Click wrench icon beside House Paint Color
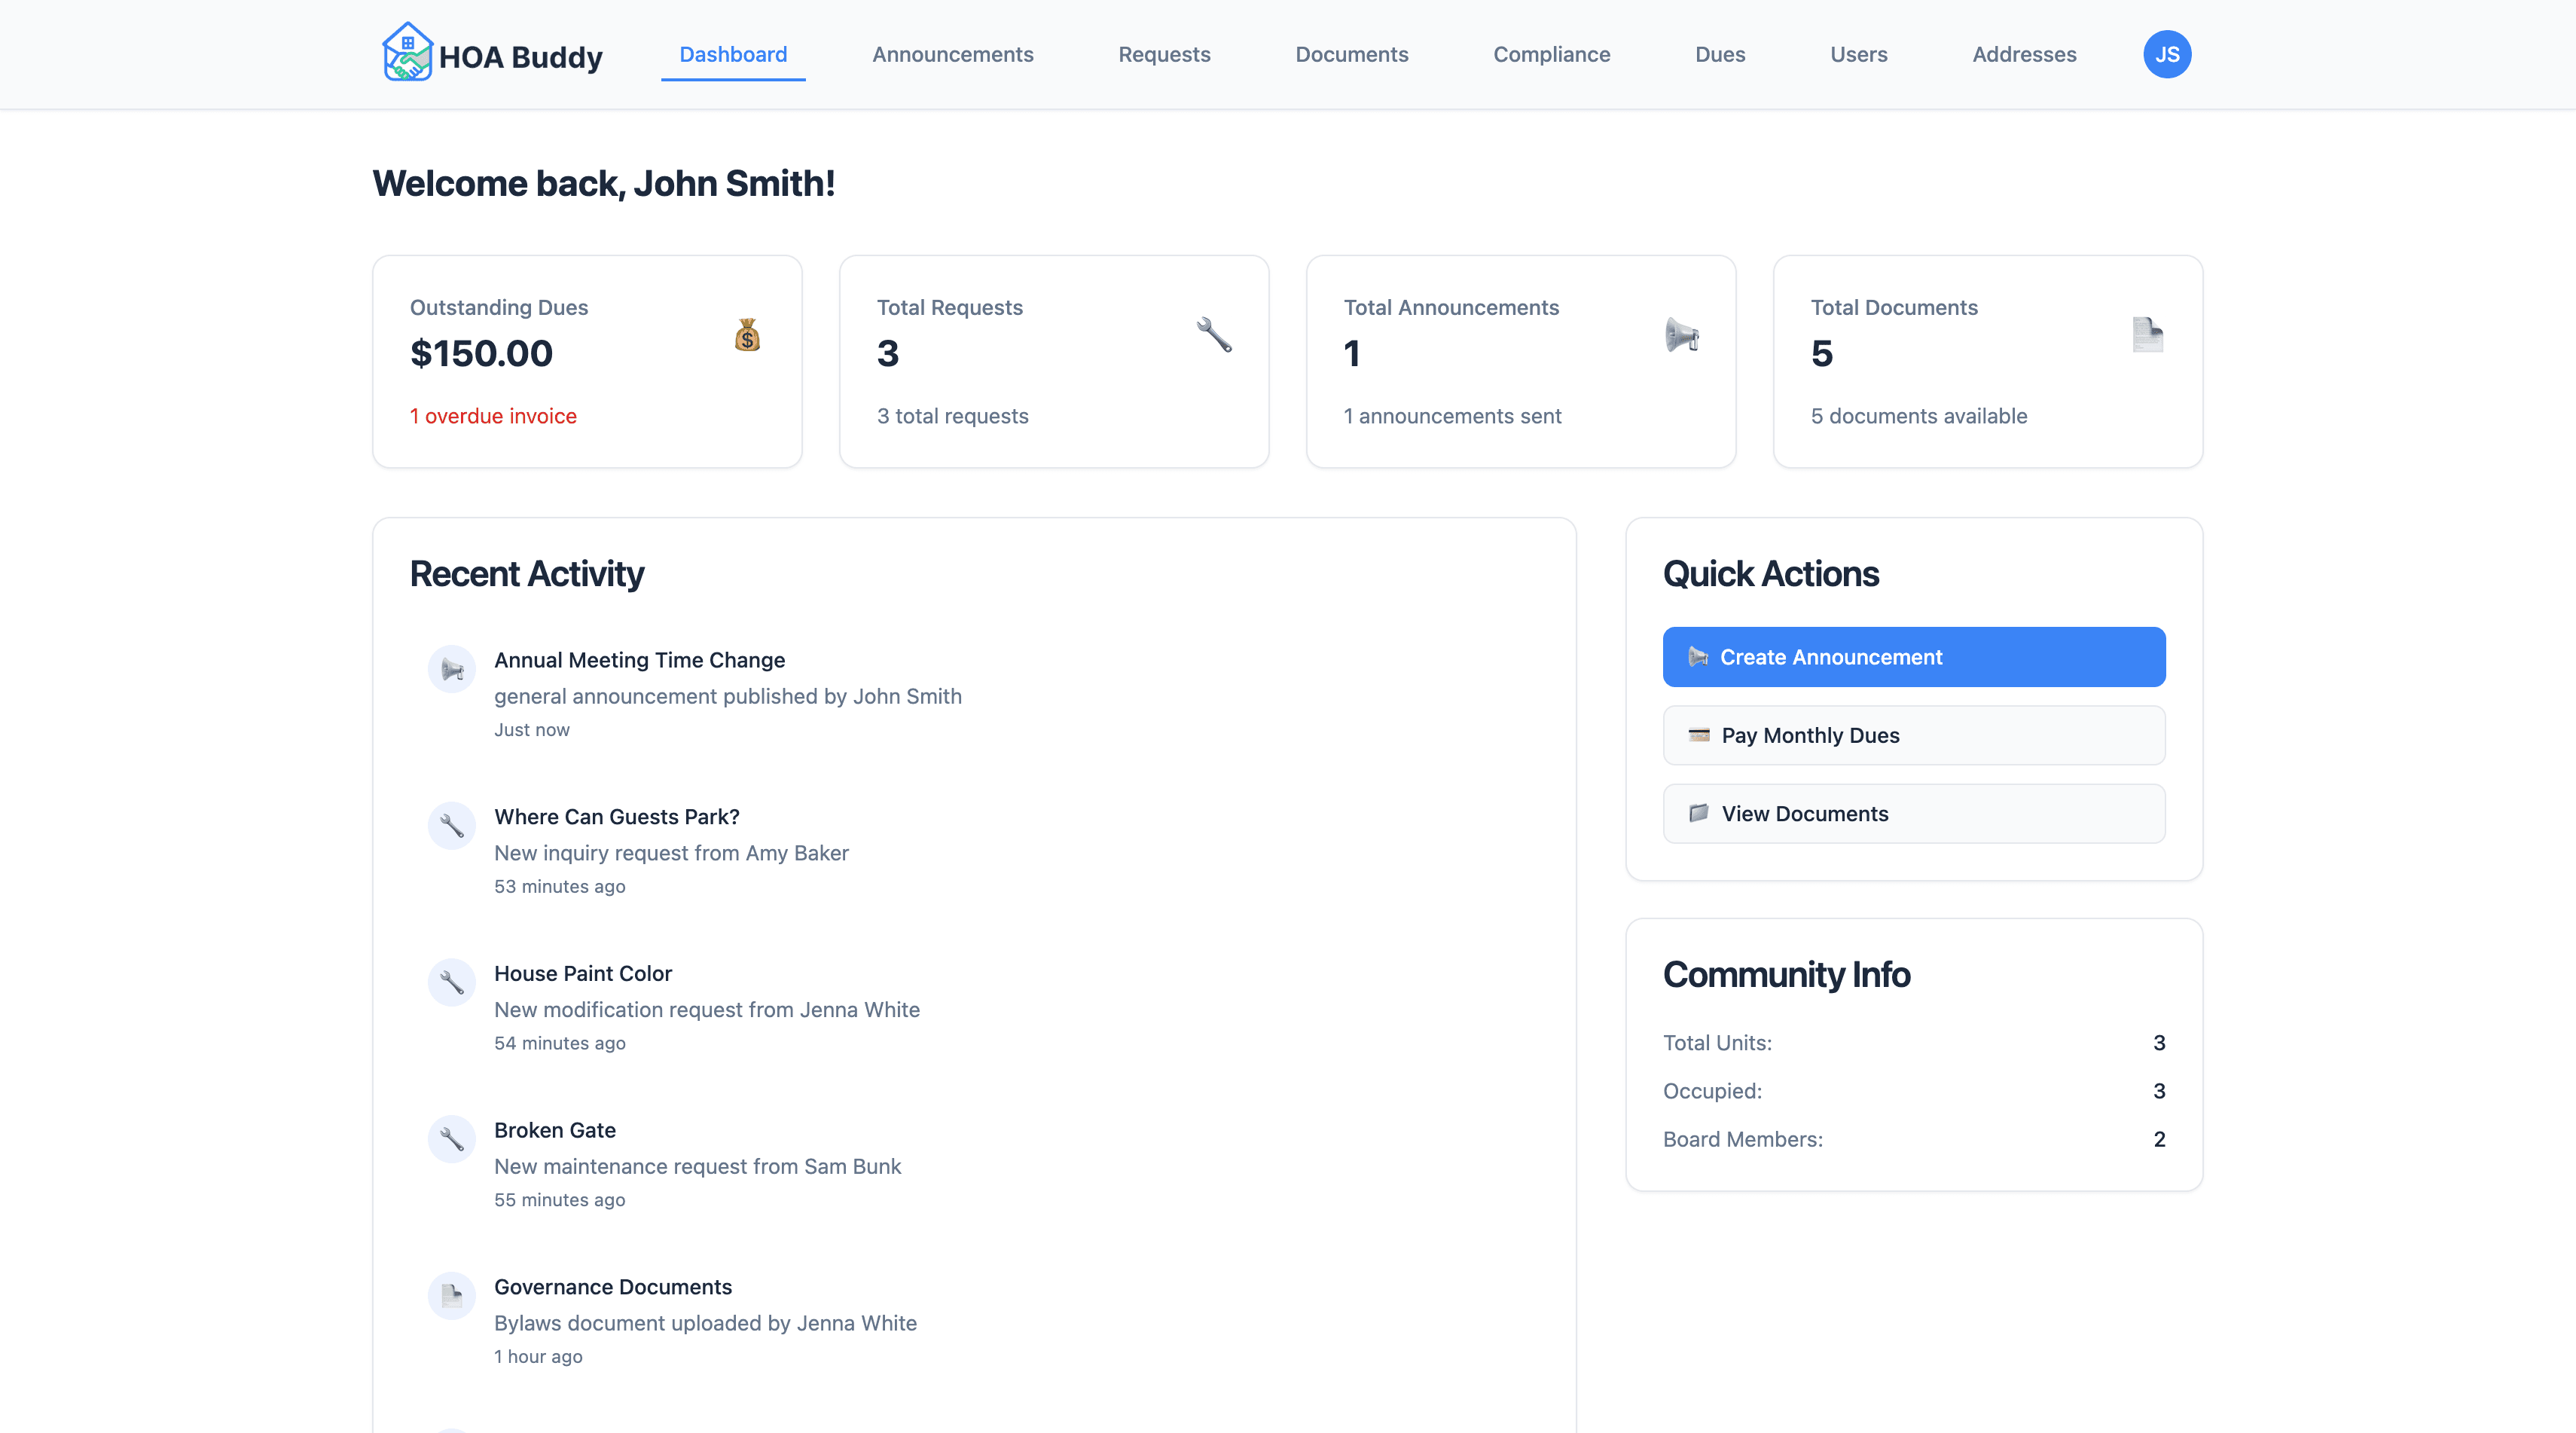The width and height of the screenshot is (2576, 1433). (x=452, y=982)
